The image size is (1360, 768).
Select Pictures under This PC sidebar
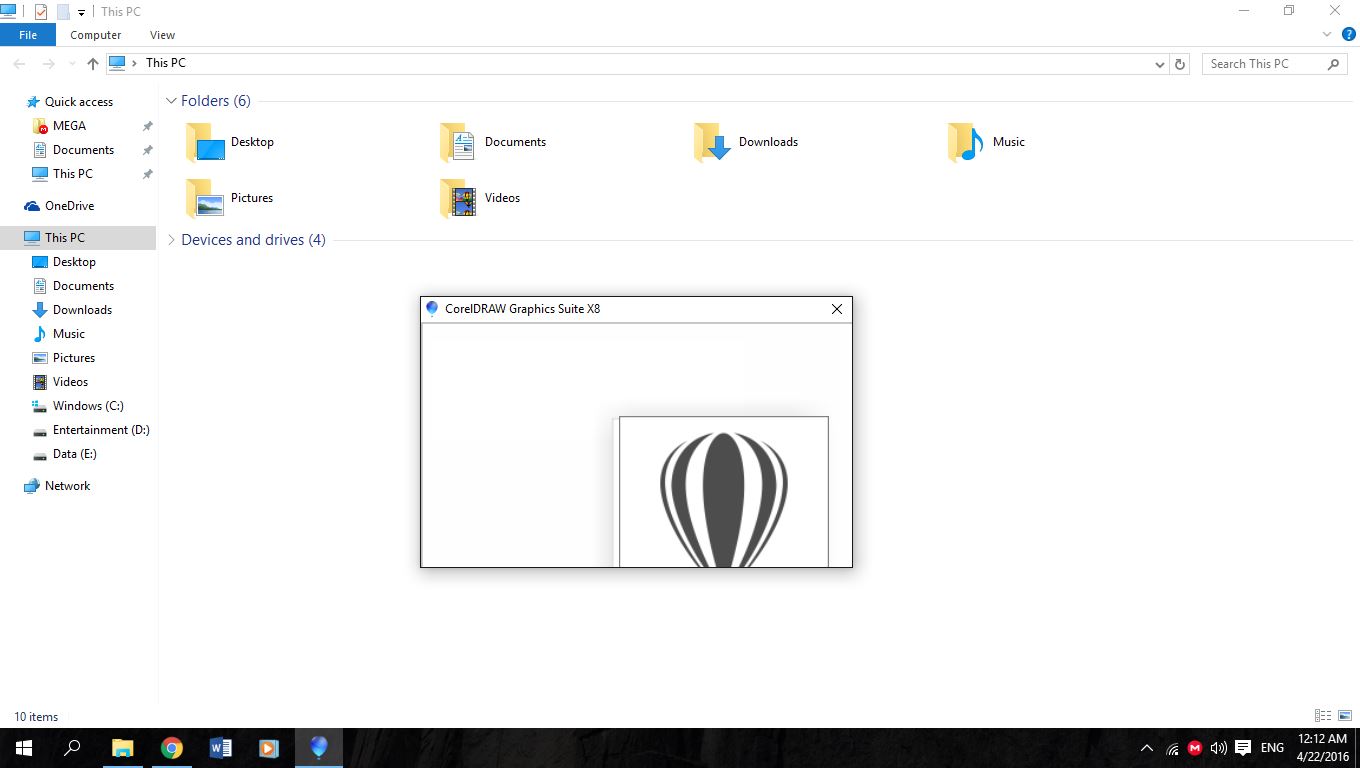(74, 358)
